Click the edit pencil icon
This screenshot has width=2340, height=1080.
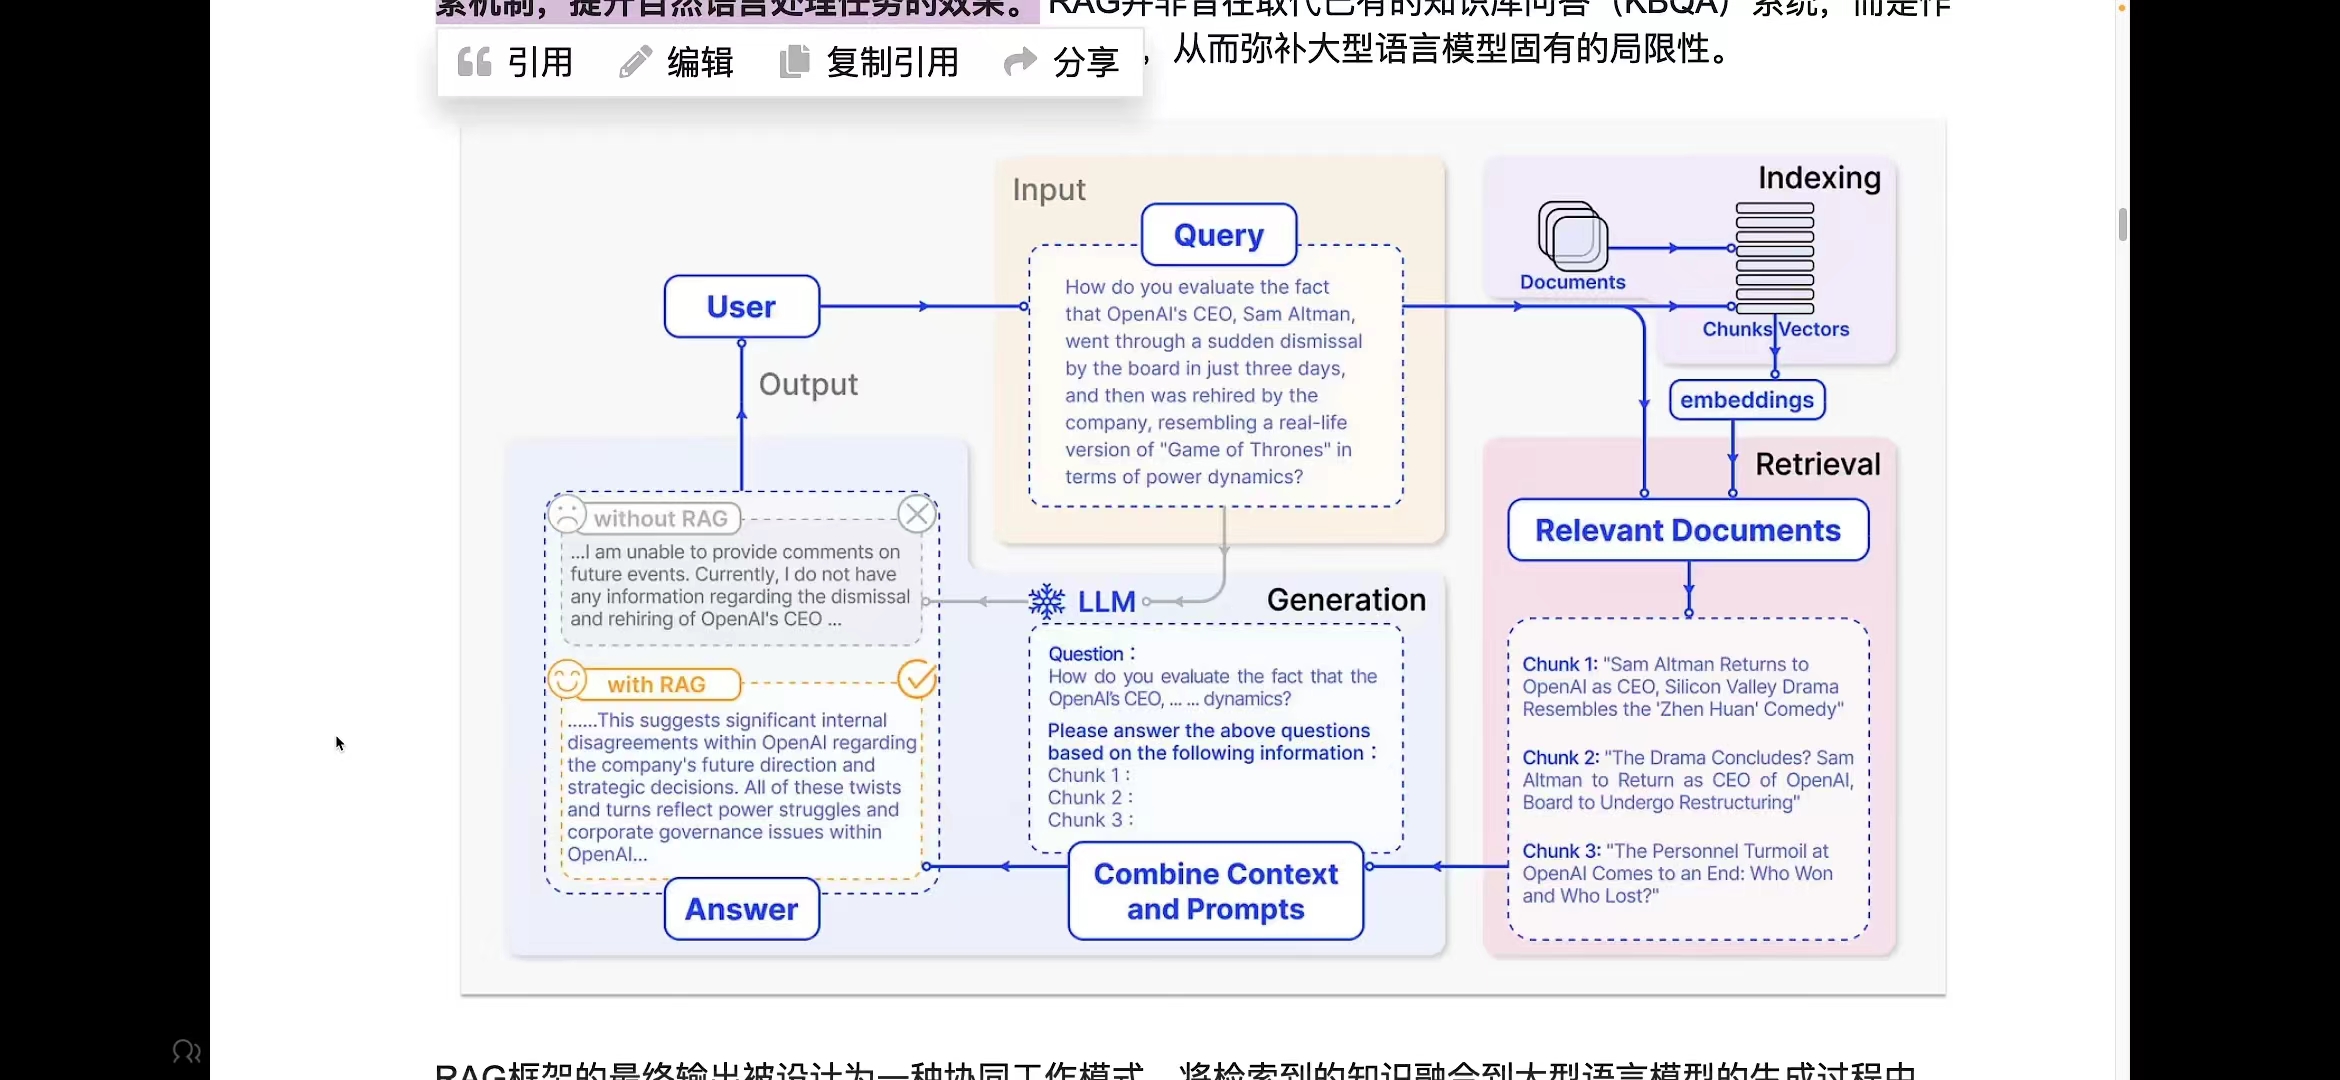click(x=634, y=63)
